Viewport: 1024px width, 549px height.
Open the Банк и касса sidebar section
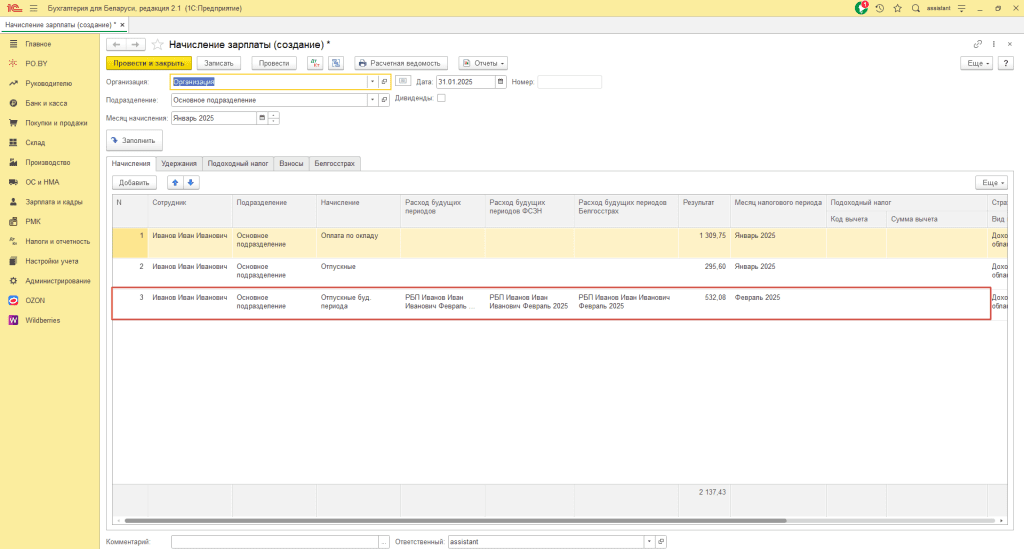pos(46,103)
